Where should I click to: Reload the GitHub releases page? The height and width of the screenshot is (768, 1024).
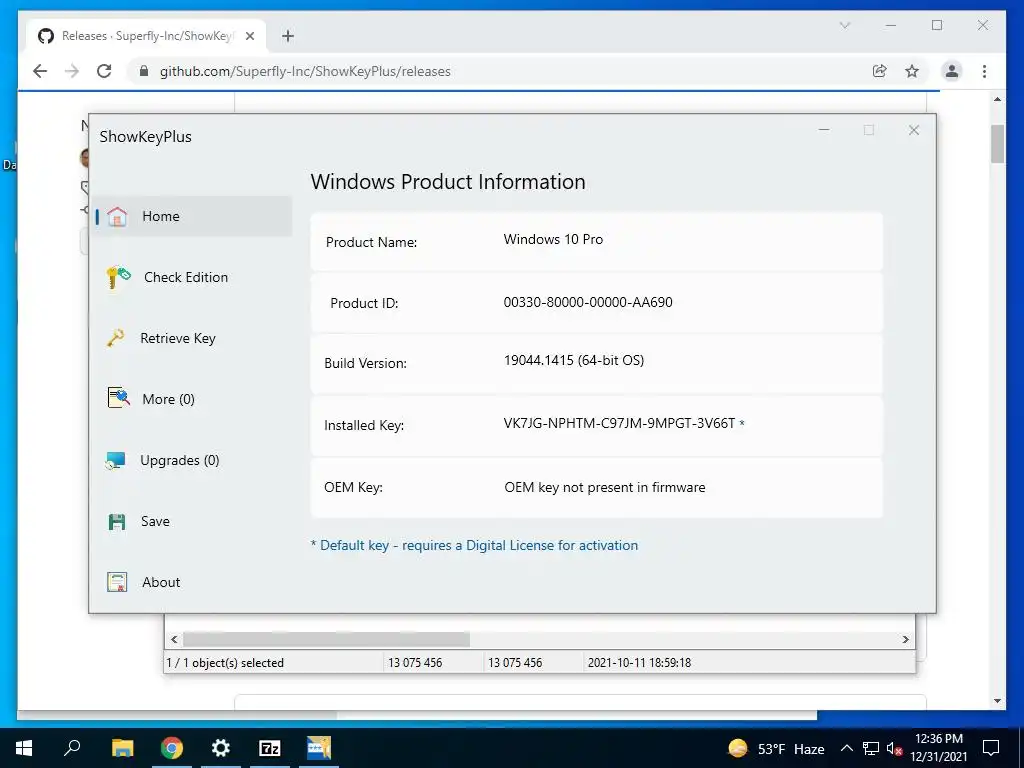[x=104, y=71]
